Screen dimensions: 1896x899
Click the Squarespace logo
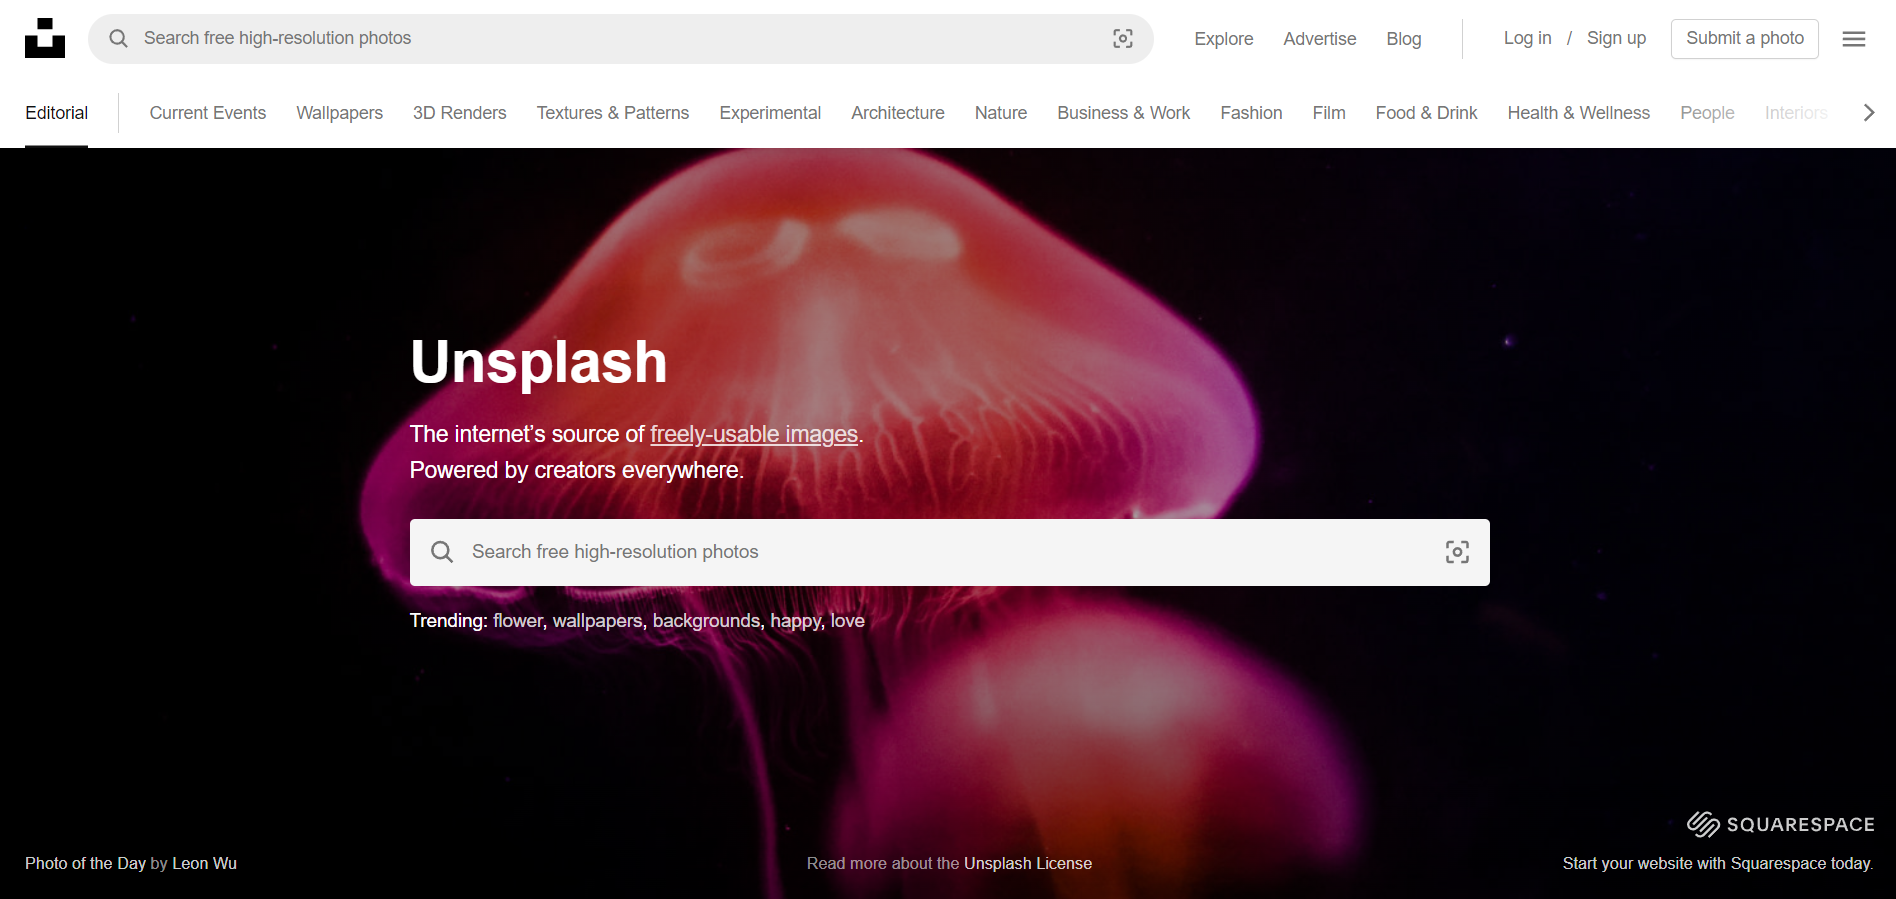tap(1781, 824)
